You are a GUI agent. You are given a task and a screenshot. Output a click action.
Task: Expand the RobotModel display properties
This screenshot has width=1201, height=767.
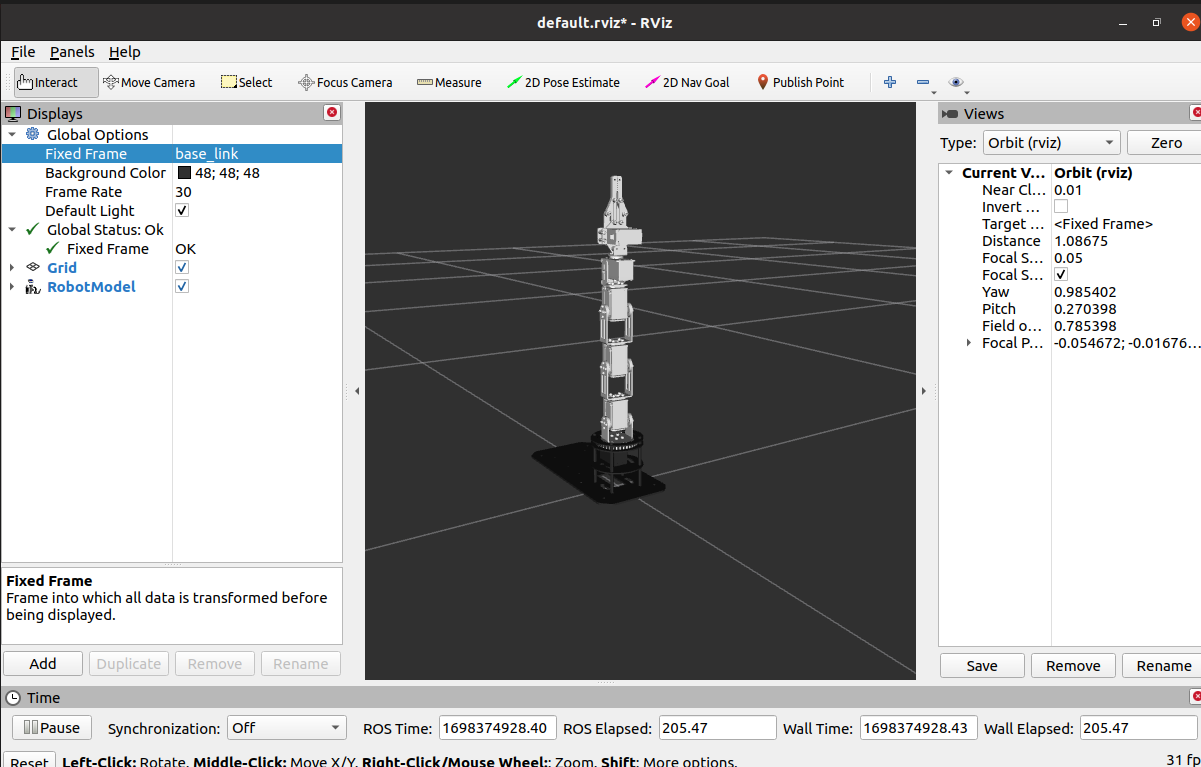pos(12,286)
